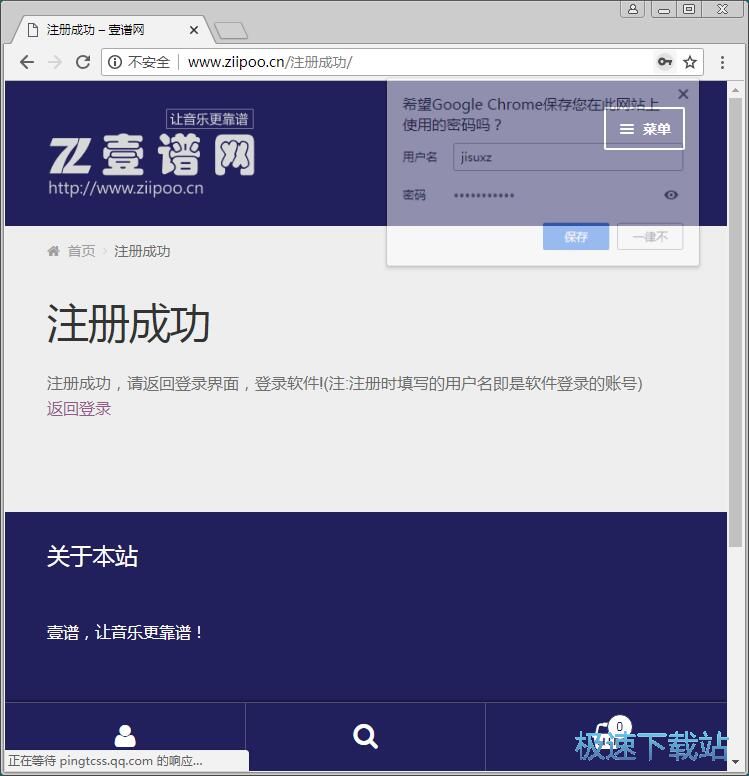Click 注册成功 breadcrumb text
Screen dimensions: 749x776
click(x=142, y=251)
